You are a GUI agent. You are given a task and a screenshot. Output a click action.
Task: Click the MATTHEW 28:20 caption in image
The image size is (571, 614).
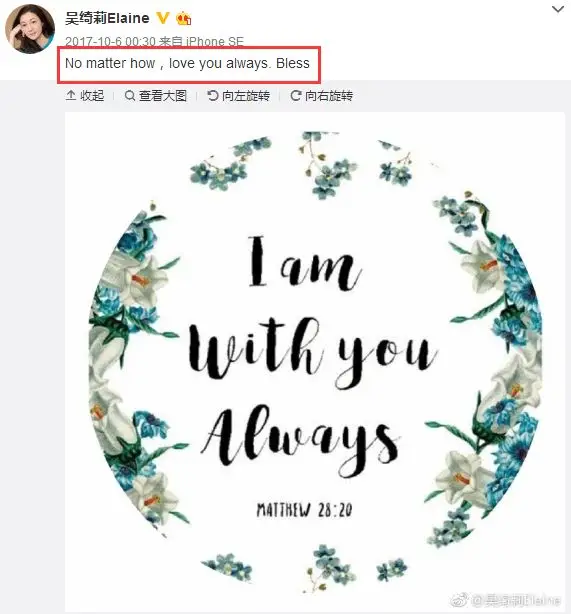[304, 510]
